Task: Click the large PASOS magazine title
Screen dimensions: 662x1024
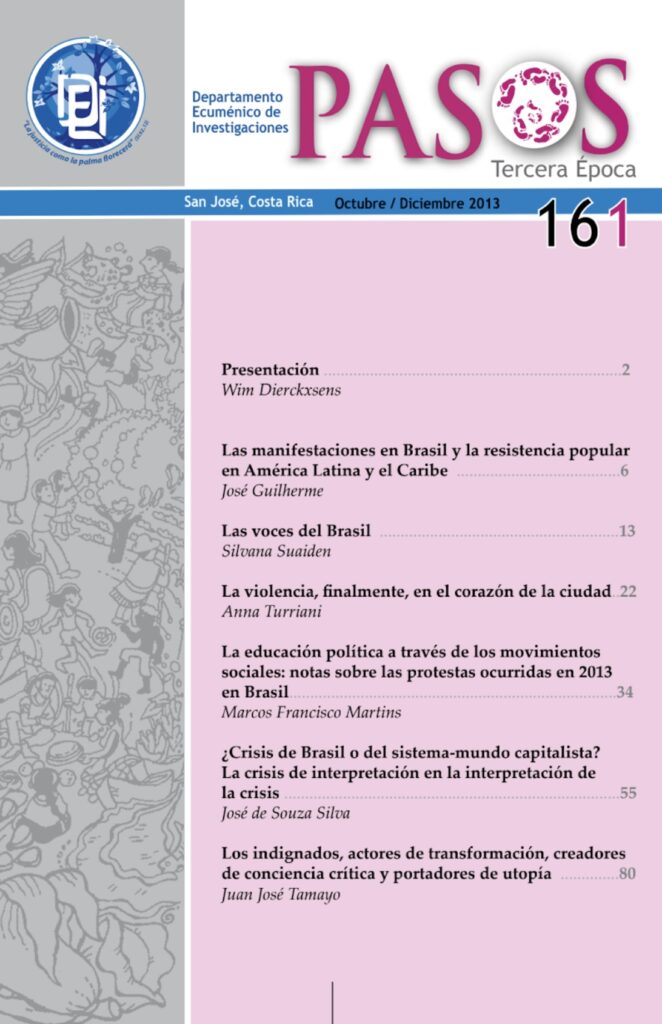Action: (460, 110)
